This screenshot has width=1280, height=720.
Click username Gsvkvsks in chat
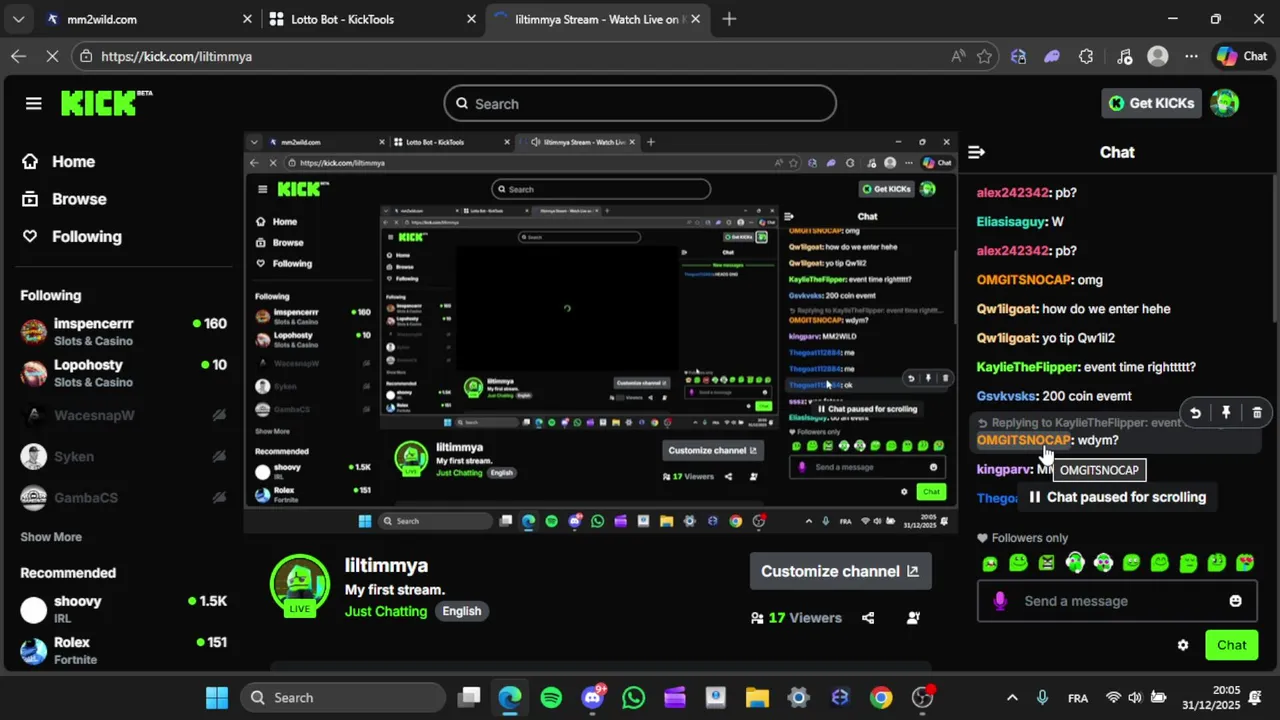click(x=1006, y=396)
